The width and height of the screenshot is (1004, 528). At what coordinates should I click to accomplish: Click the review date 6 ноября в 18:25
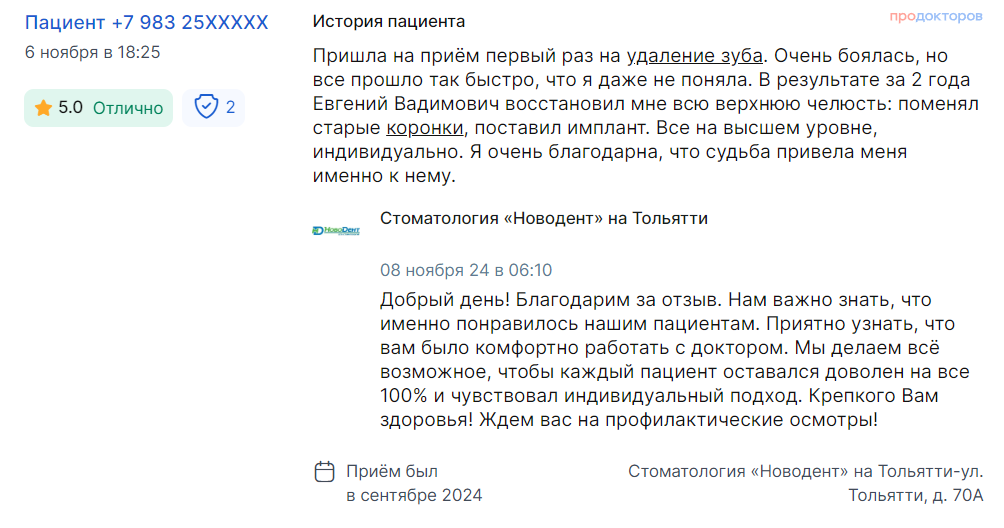(92, 52)
